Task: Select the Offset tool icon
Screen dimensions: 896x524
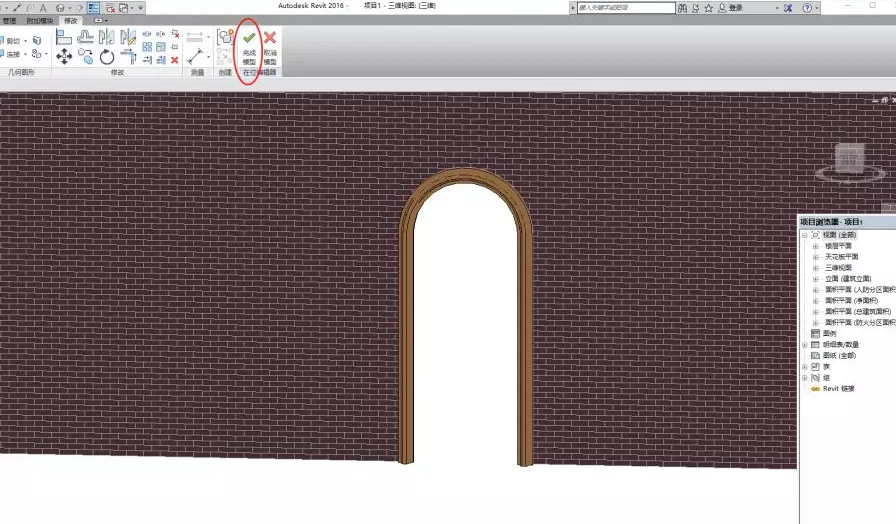Action: [x=85, y=37]
